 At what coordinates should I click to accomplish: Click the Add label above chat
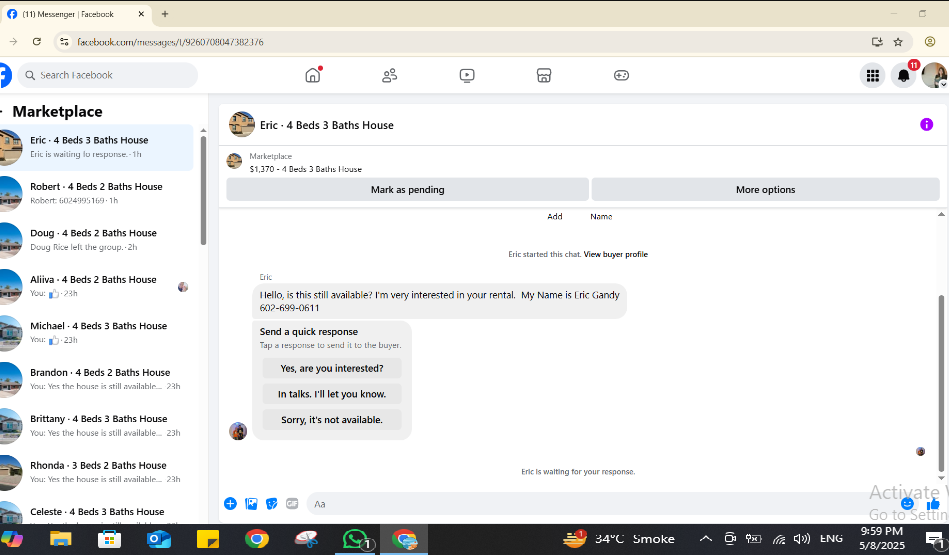pyautogui.click(x=555, y=217)
